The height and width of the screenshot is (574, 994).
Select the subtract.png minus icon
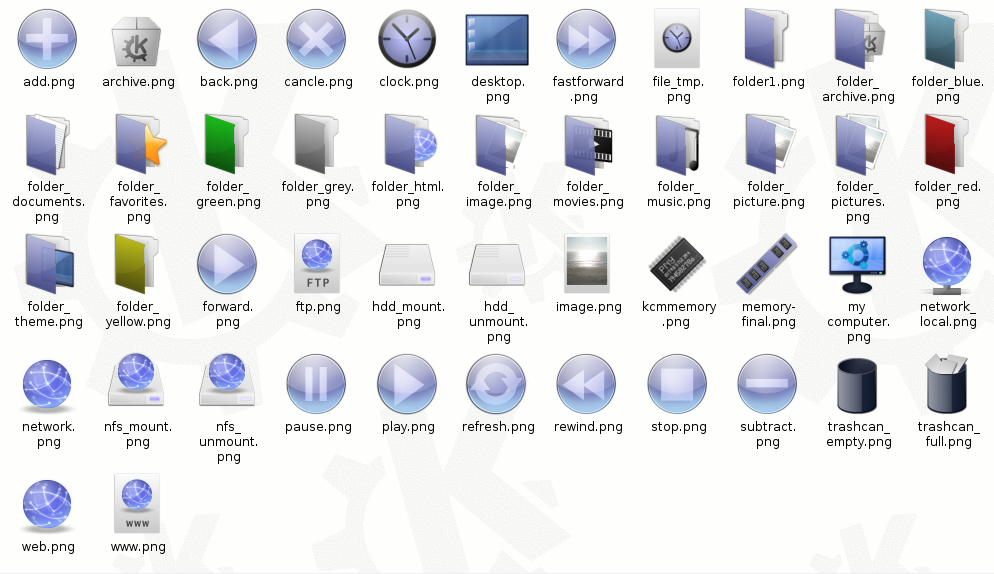pos(767,384)
